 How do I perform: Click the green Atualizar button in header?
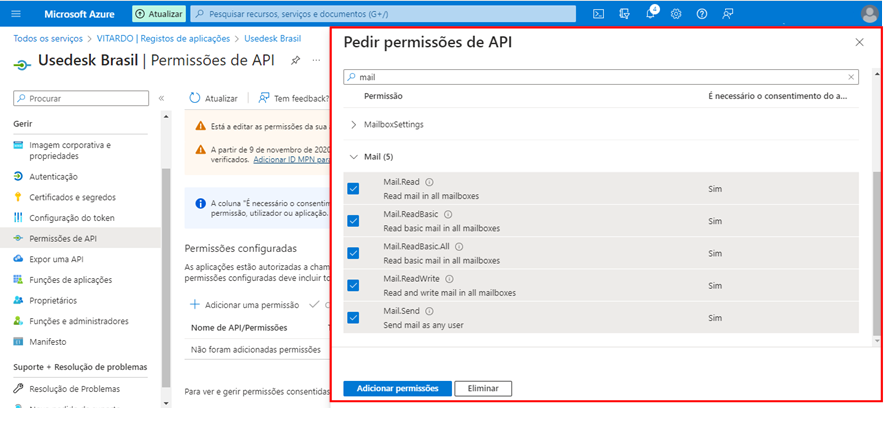click(x=159, y=14)
